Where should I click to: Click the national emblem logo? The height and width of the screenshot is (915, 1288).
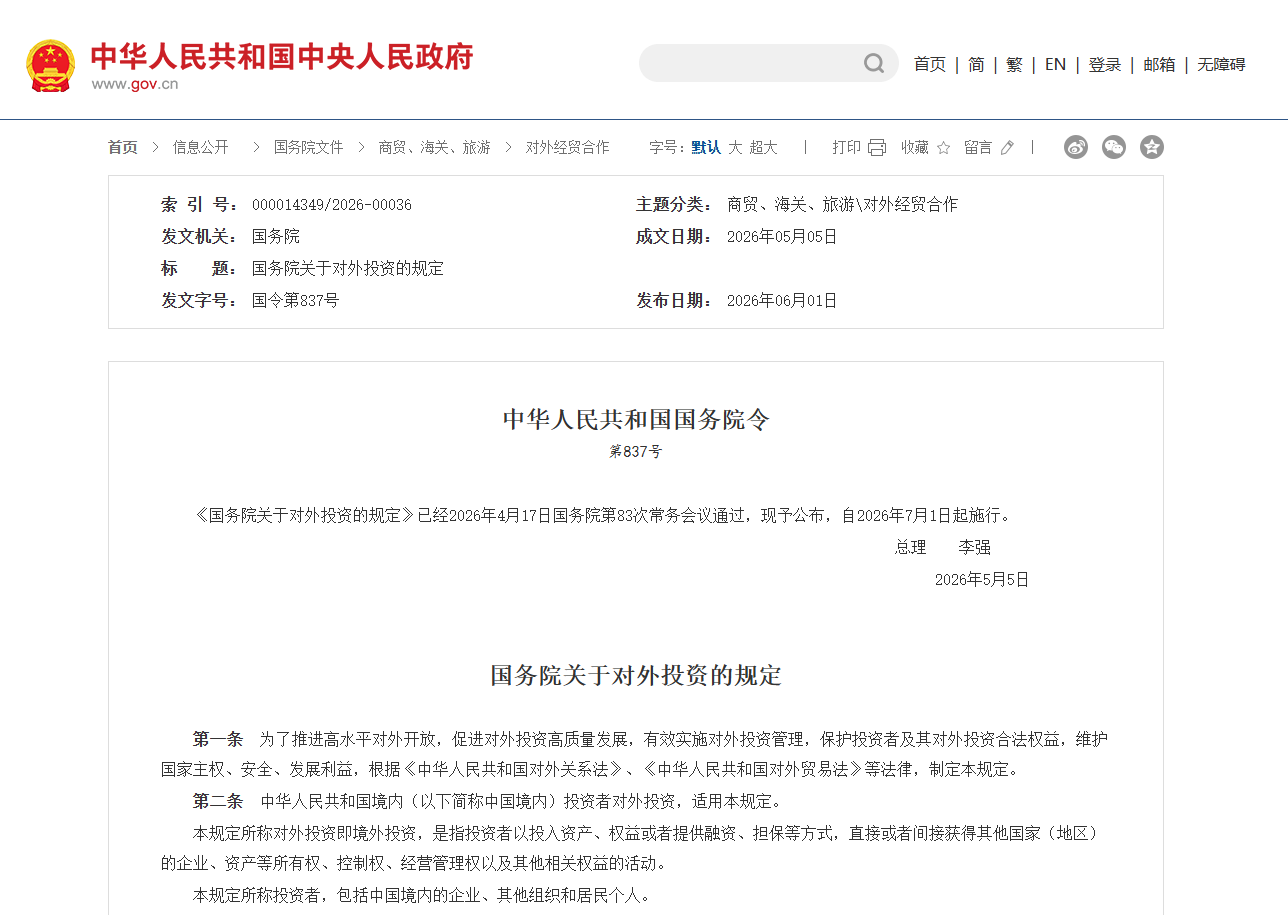click(x=51, y=65)
